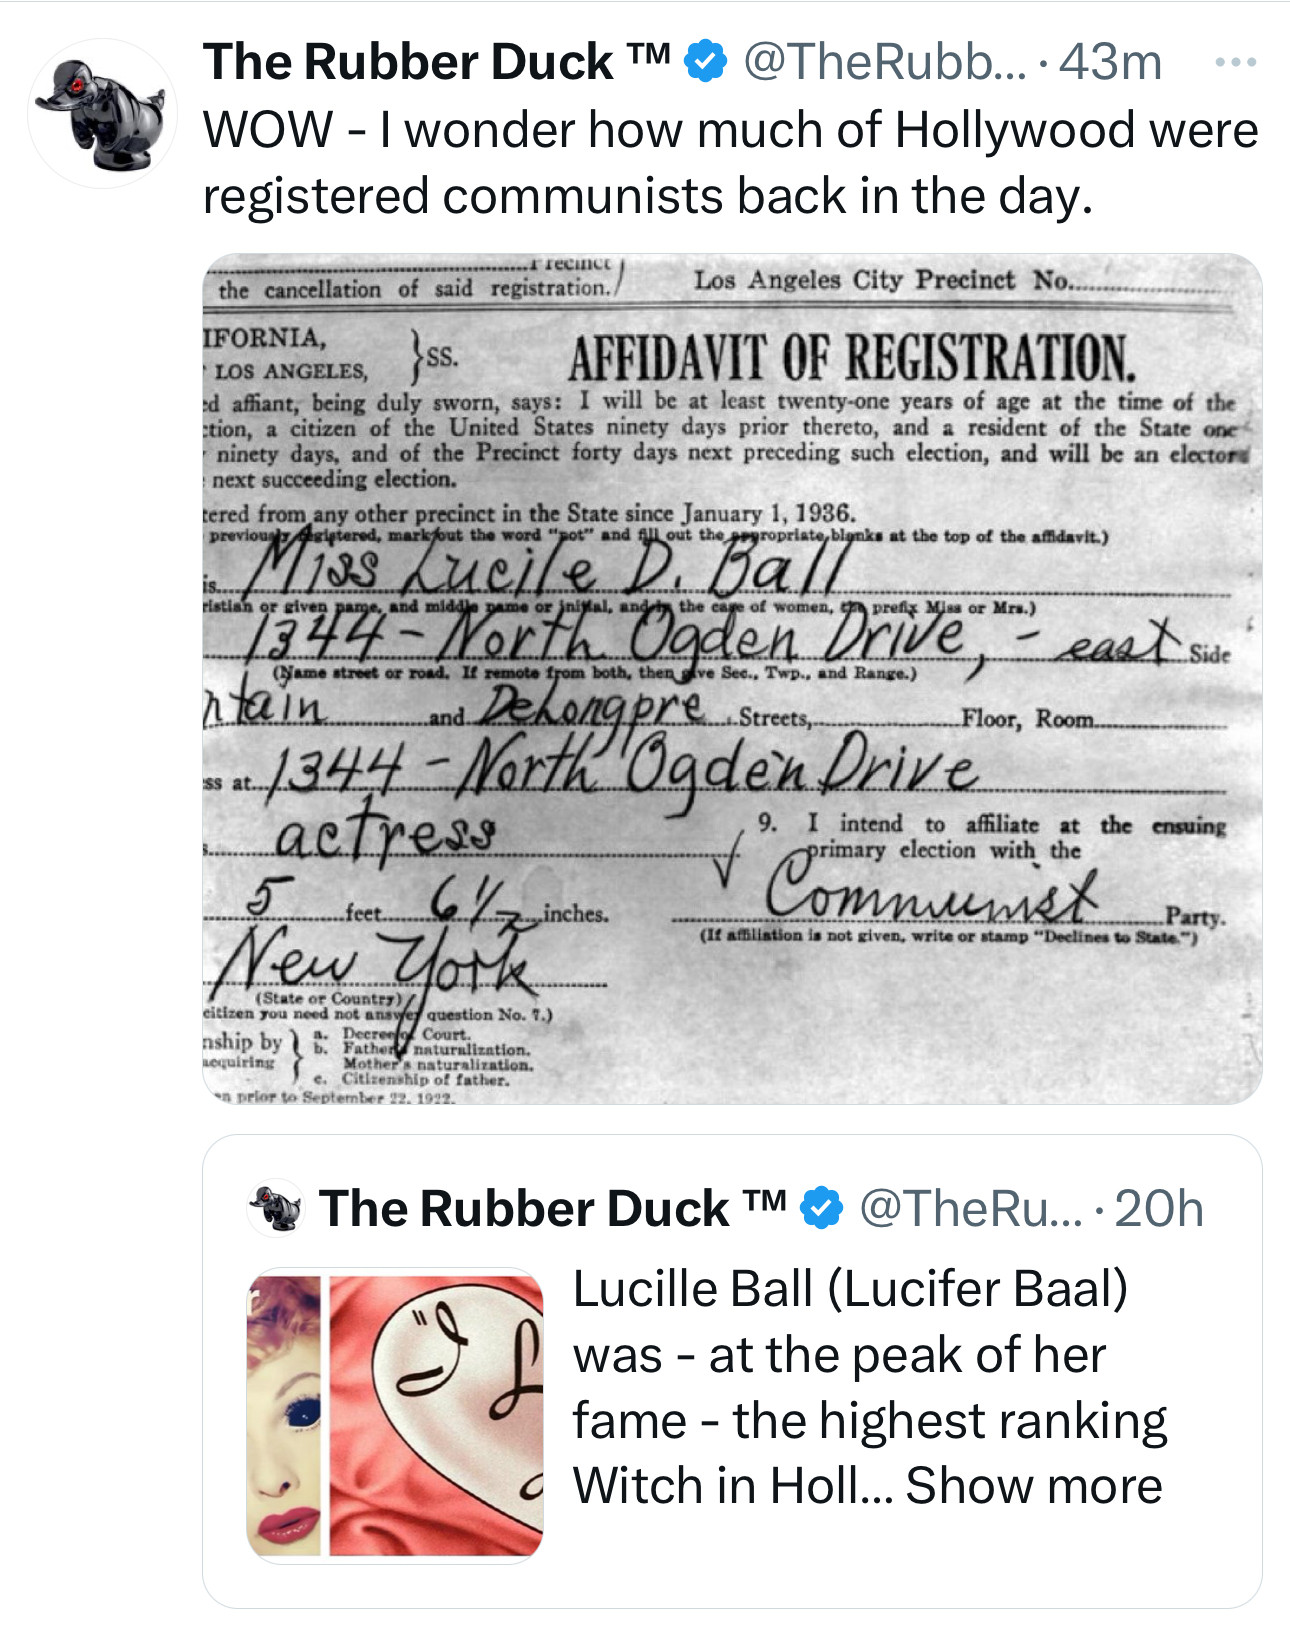Expand quoted post with 'Show more'
The width and height of the screenshot is (1290, 1634).
point(1034,1486)
